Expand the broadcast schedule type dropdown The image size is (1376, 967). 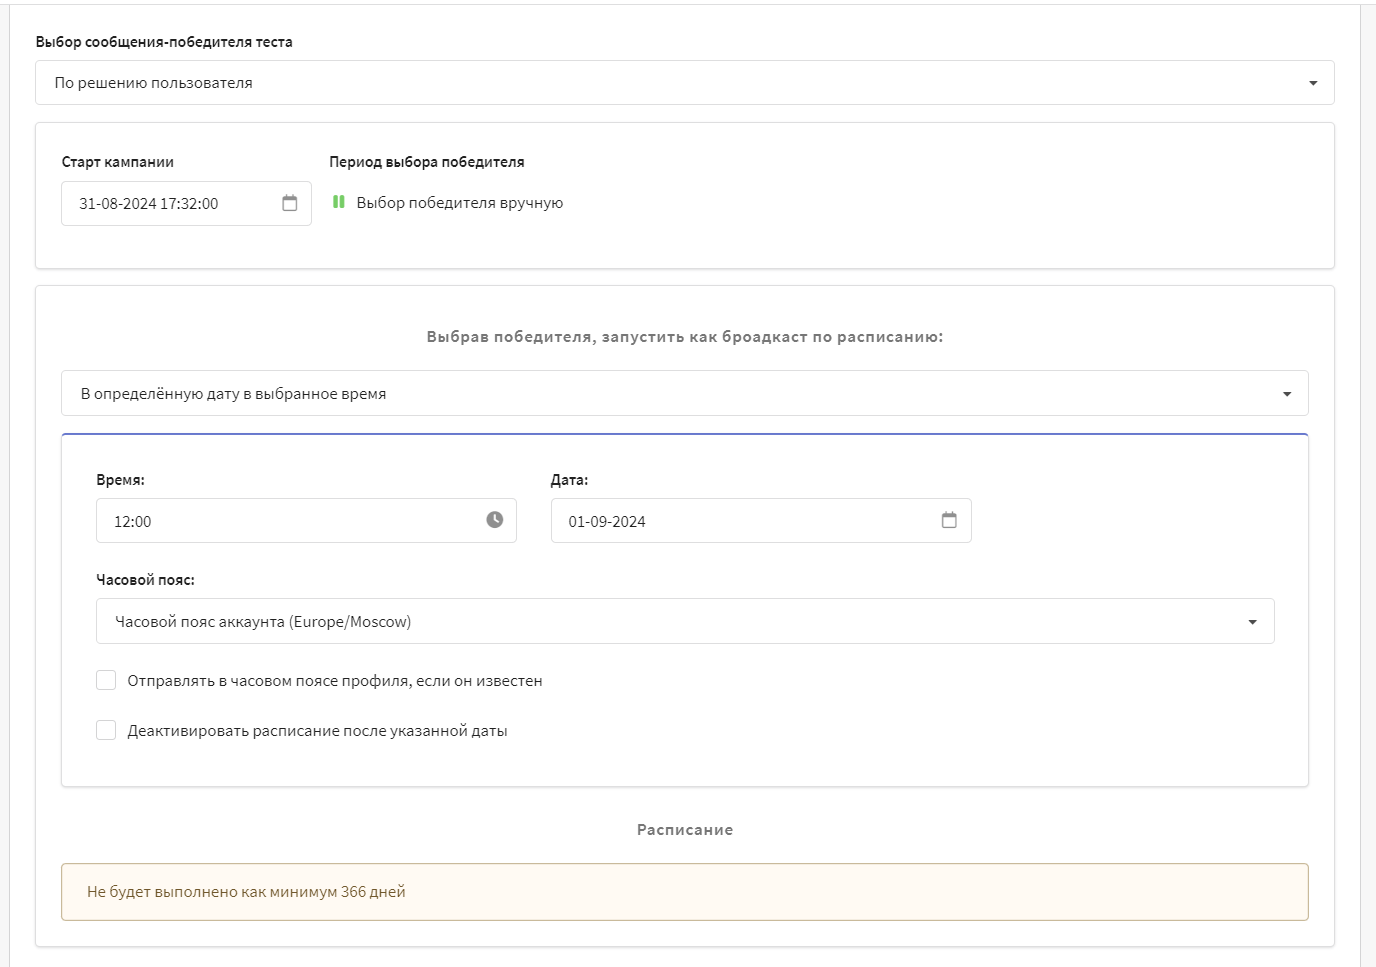click(x=685, y=394)
